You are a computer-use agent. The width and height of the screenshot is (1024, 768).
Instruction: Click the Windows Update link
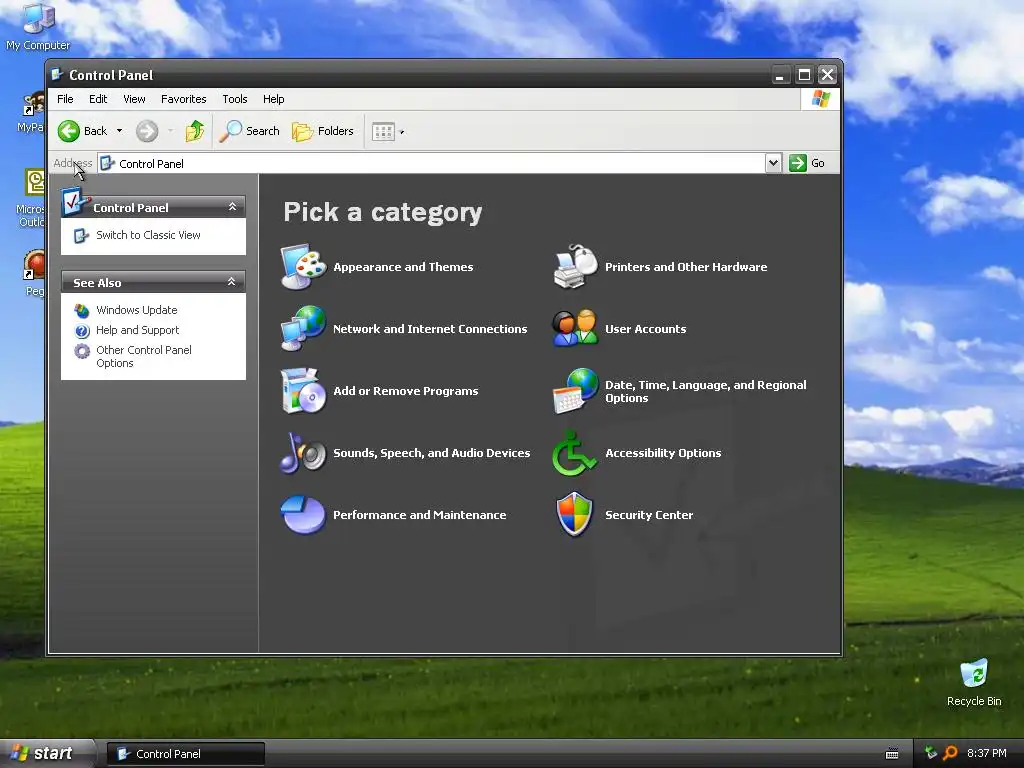click(x=136, y=310)
